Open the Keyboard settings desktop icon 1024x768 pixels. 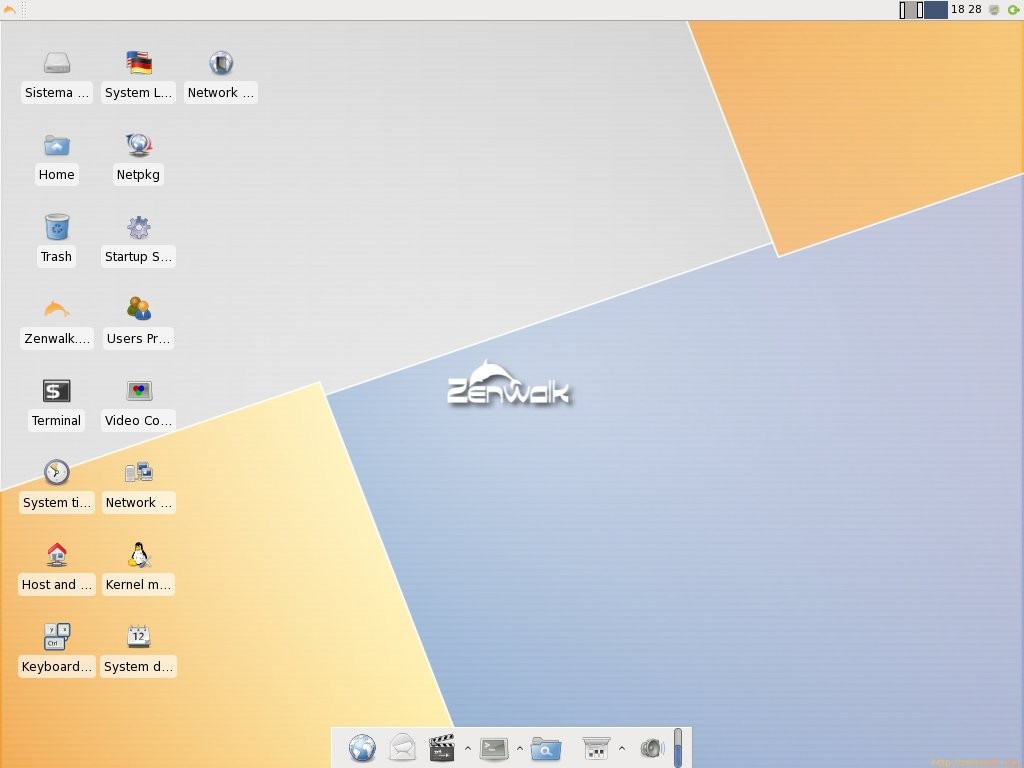point(56,637)
